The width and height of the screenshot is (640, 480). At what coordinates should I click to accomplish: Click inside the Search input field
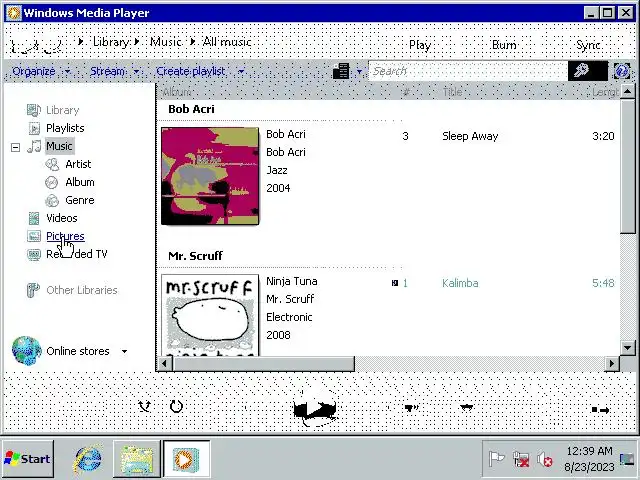point(468,71)
